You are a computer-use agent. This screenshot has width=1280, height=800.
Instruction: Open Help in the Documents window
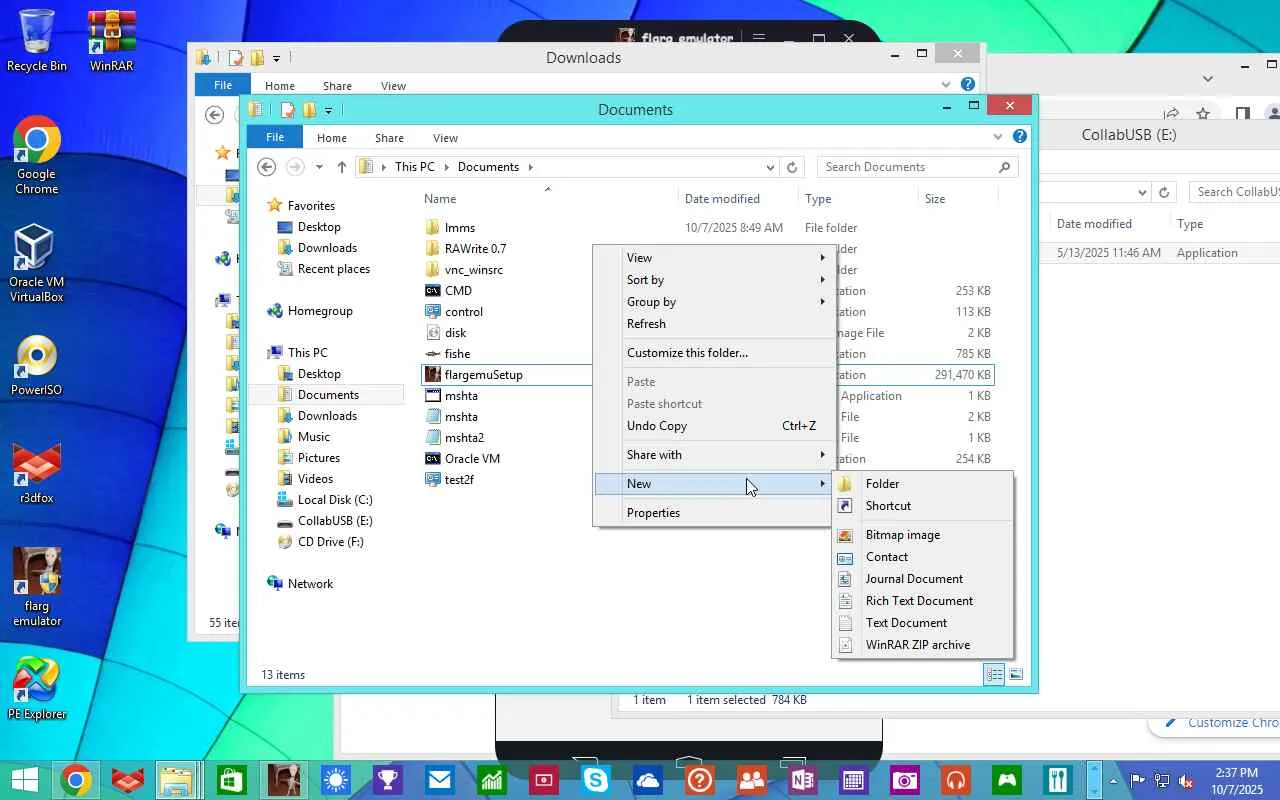pyautogui.click(x=1019, y=137)
